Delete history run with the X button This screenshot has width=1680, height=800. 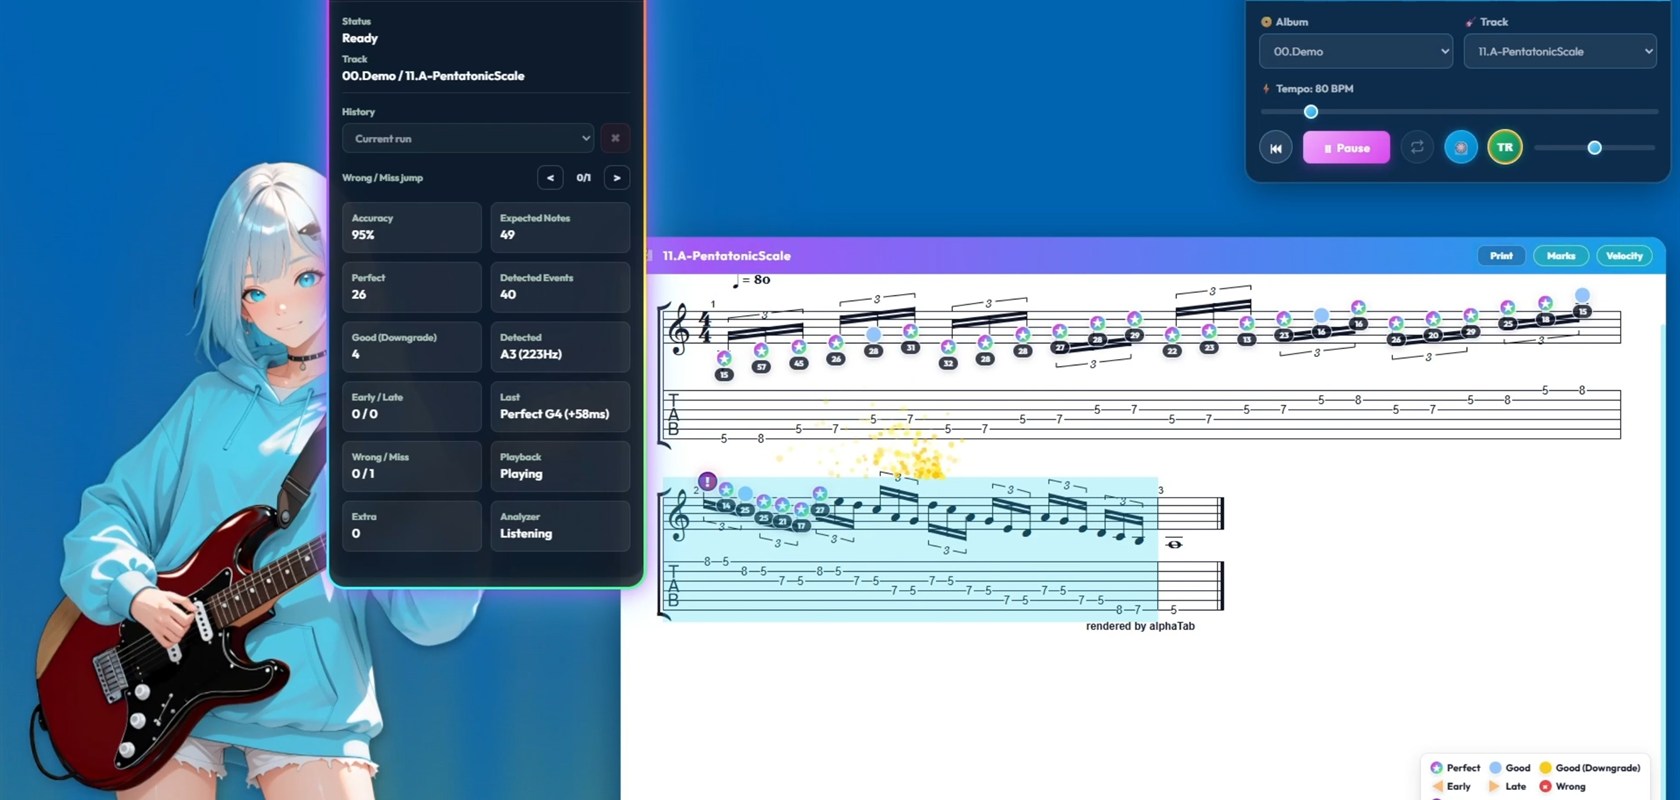[615, 138]
